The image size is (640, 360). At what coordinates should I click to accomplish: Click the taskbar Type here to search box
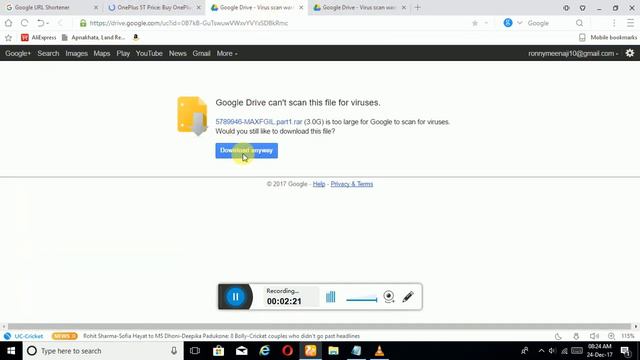[x=103, y=351]
